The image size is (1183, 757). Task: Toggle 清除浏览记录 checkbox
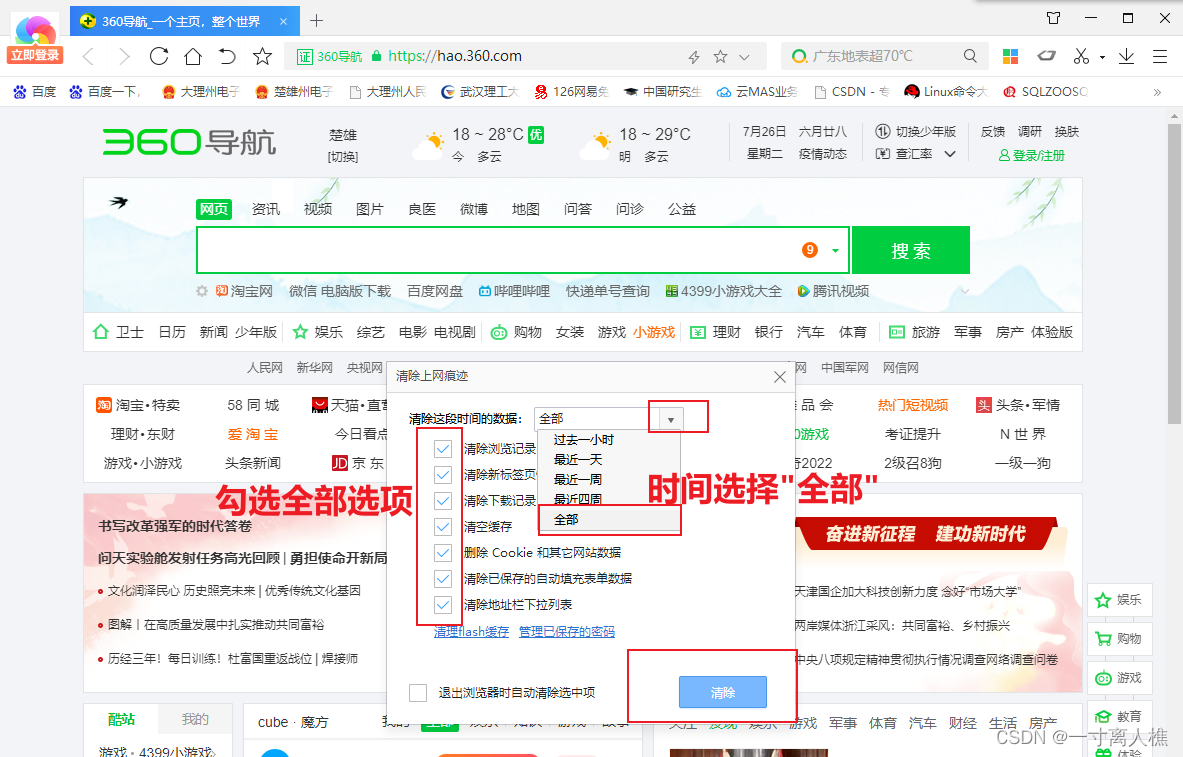point(443,449)
